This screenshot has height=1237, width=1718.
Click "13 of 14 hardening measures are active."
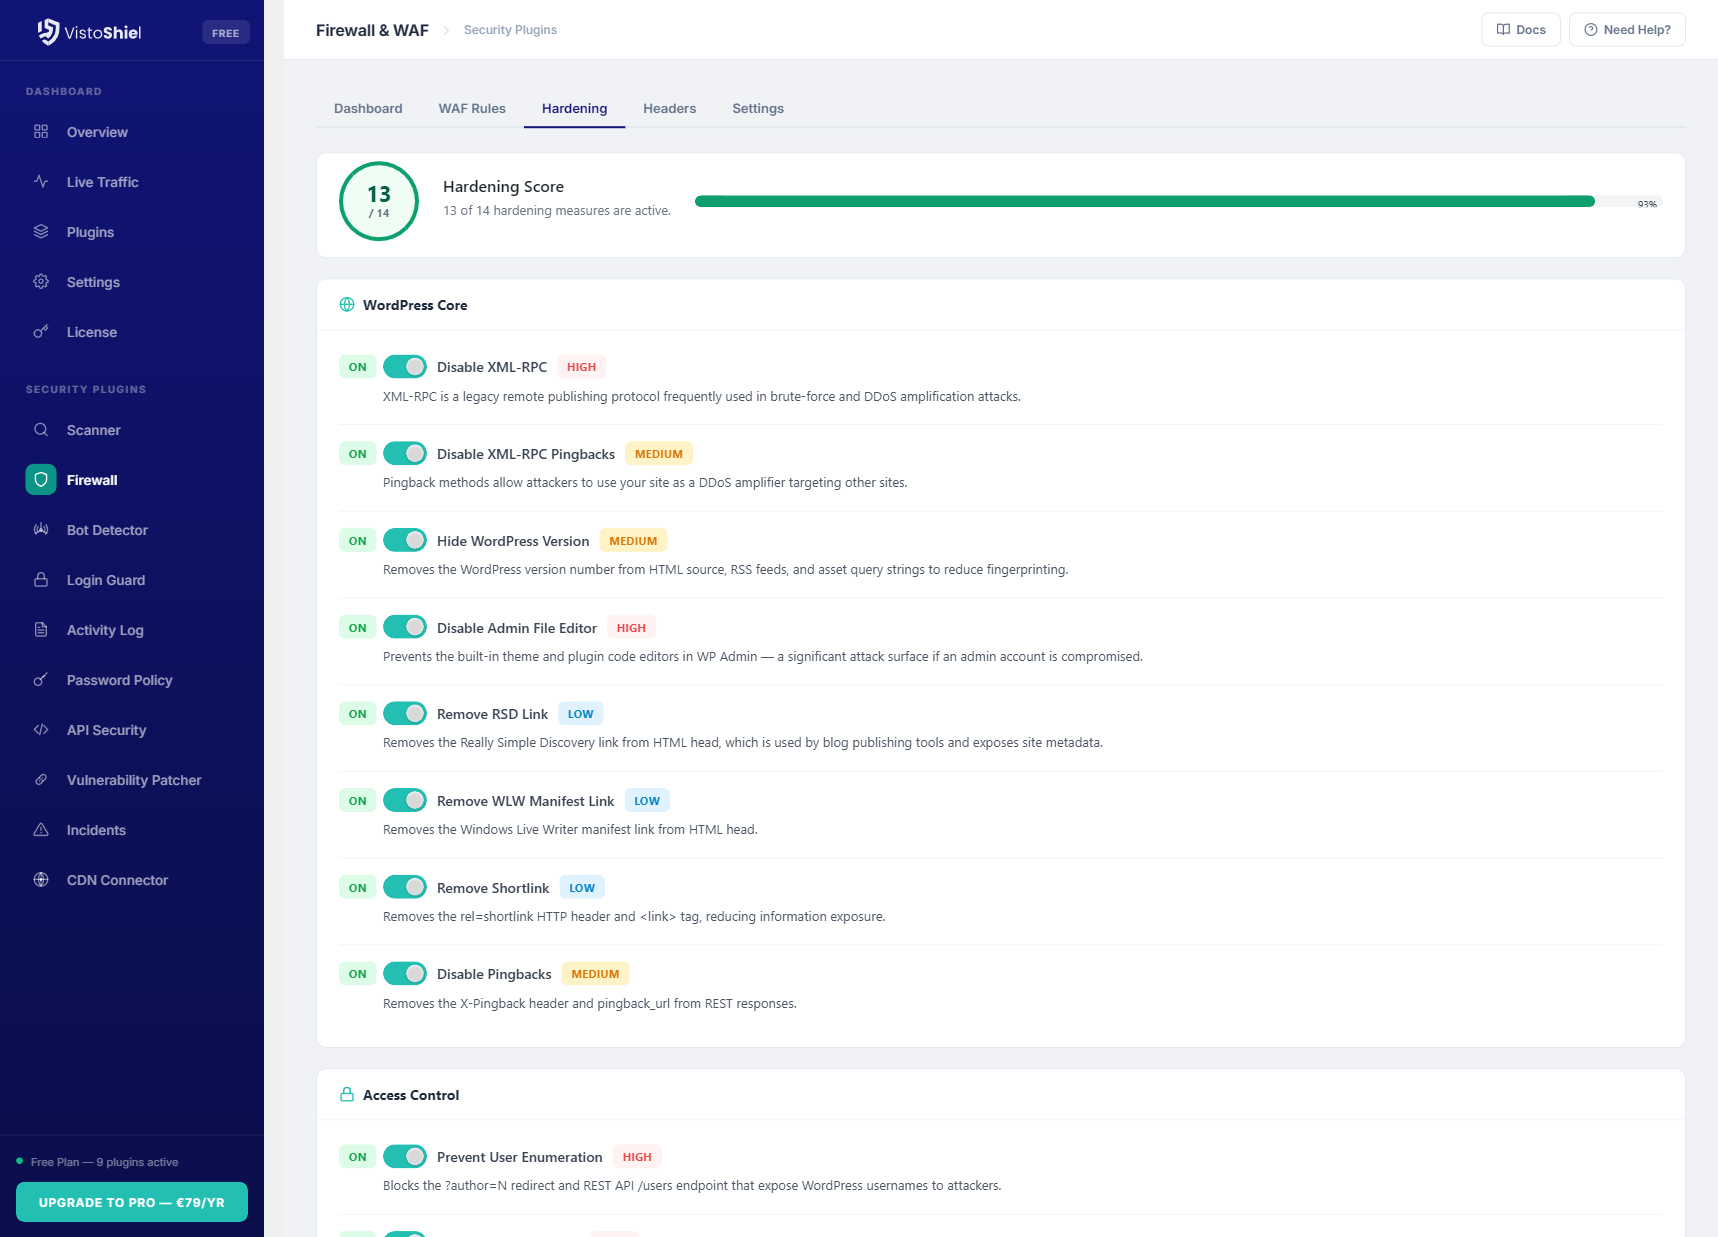557,210
